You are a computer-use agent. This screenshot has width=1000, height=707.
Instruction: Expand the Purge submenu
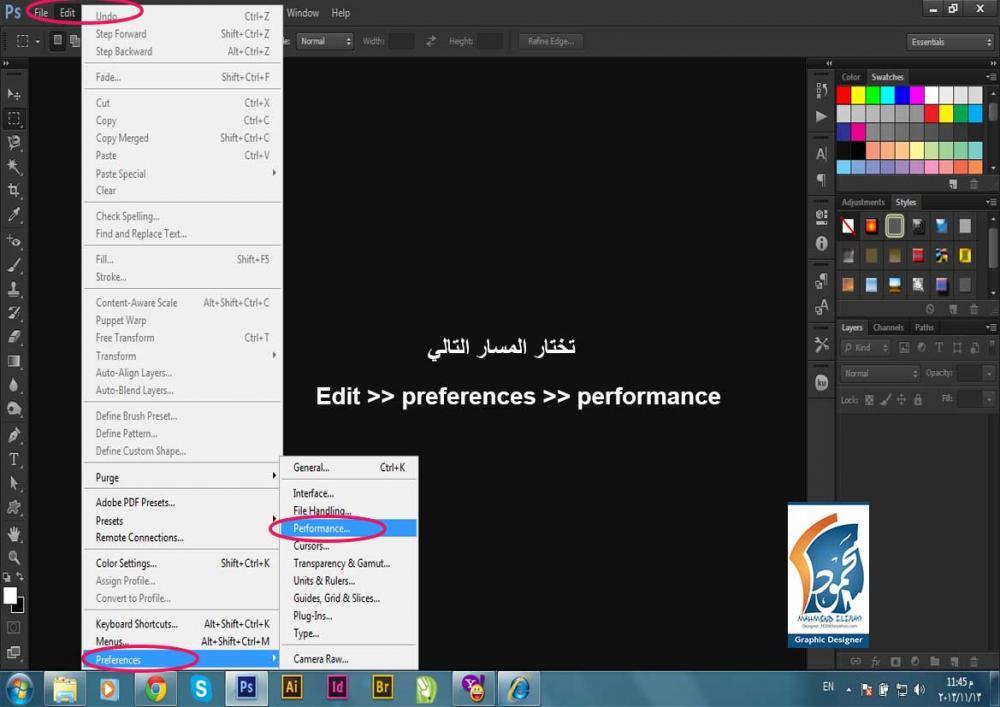point(182,477)
